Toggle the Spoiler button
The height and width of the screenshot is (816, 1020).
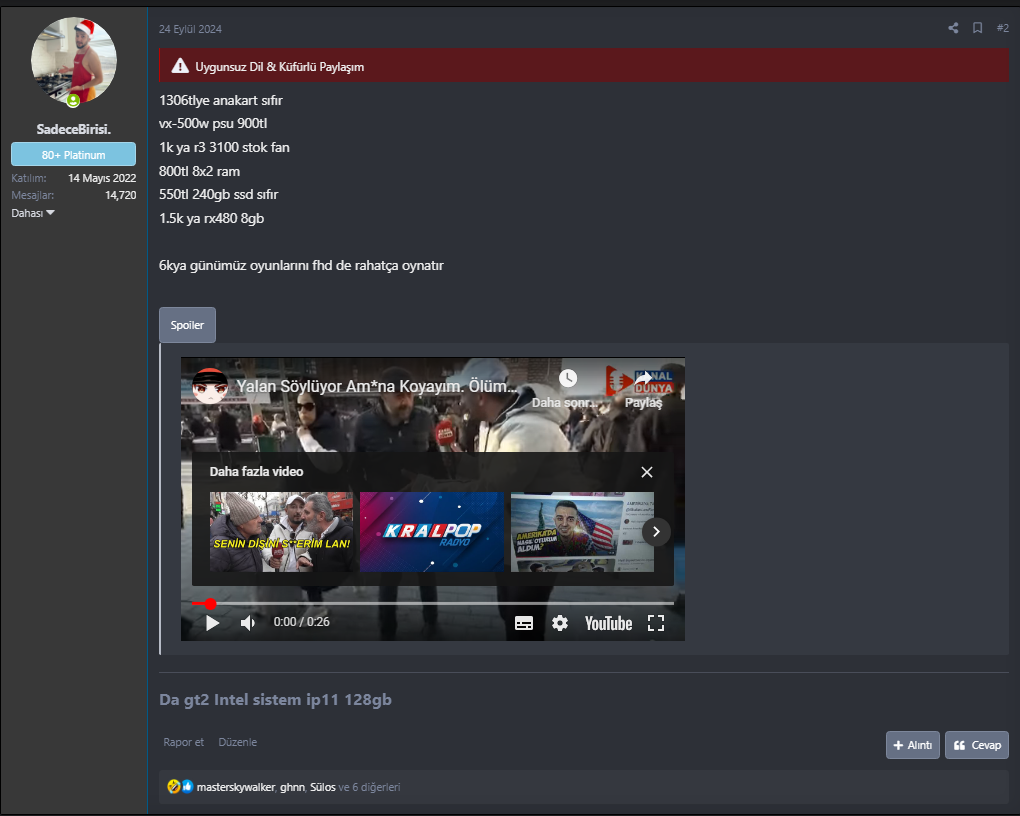pyautogui.click(x=187, y=325)
